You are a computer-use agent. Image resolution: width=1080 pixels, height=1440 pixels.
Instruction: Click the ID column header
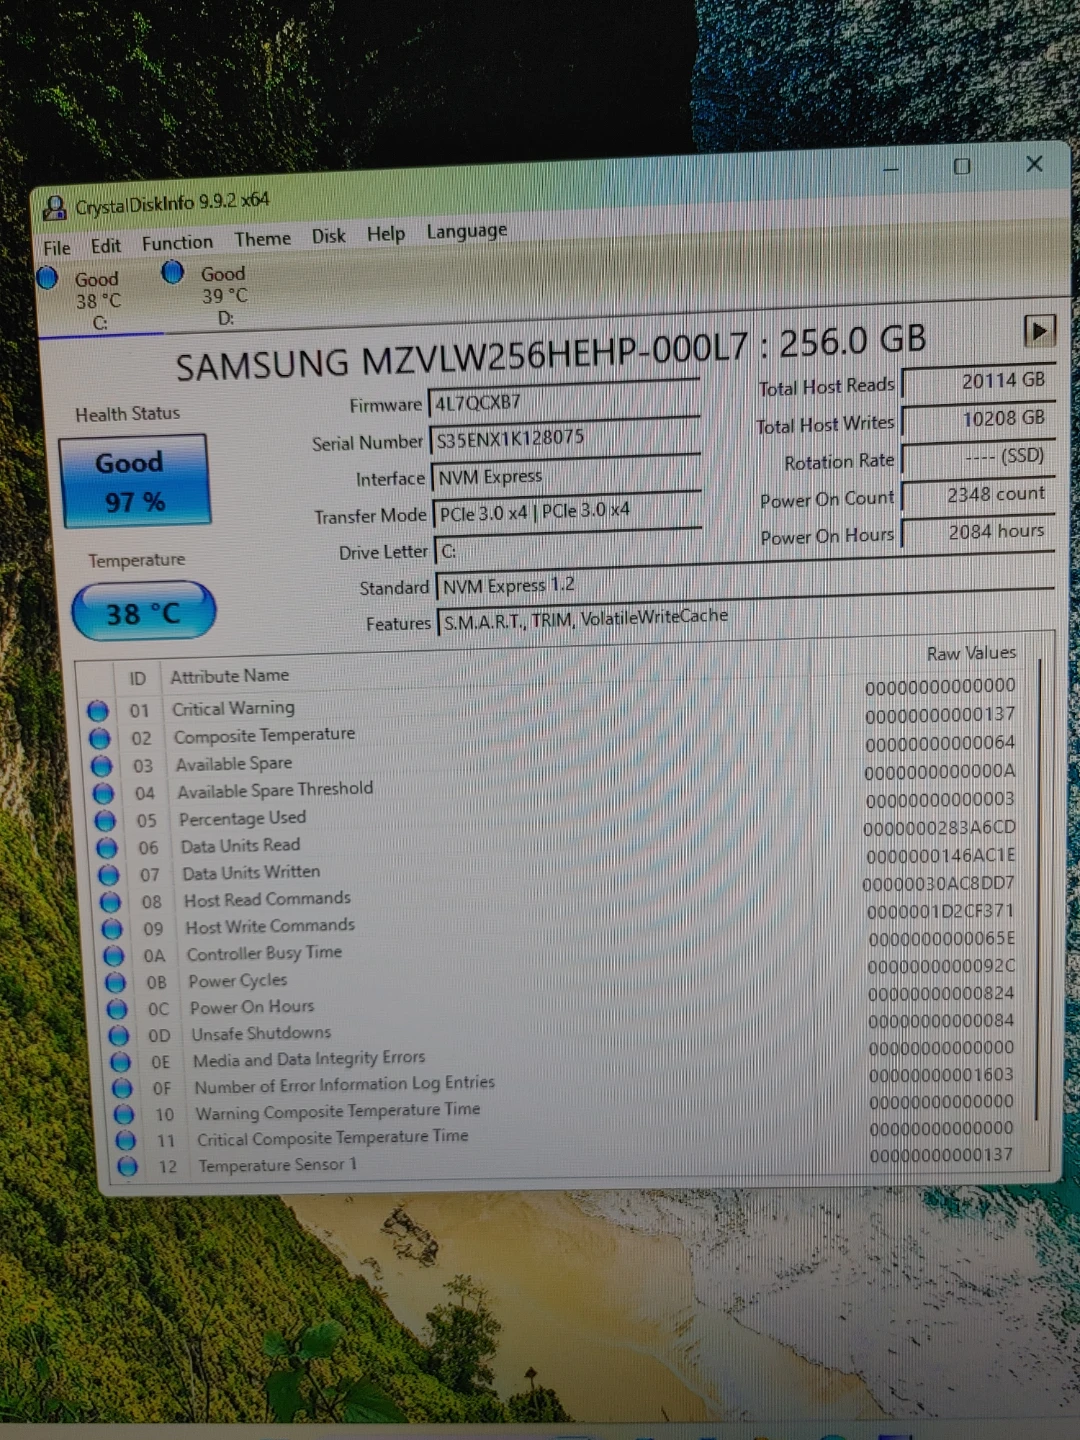pyautogui.click(x=137, y=679)
